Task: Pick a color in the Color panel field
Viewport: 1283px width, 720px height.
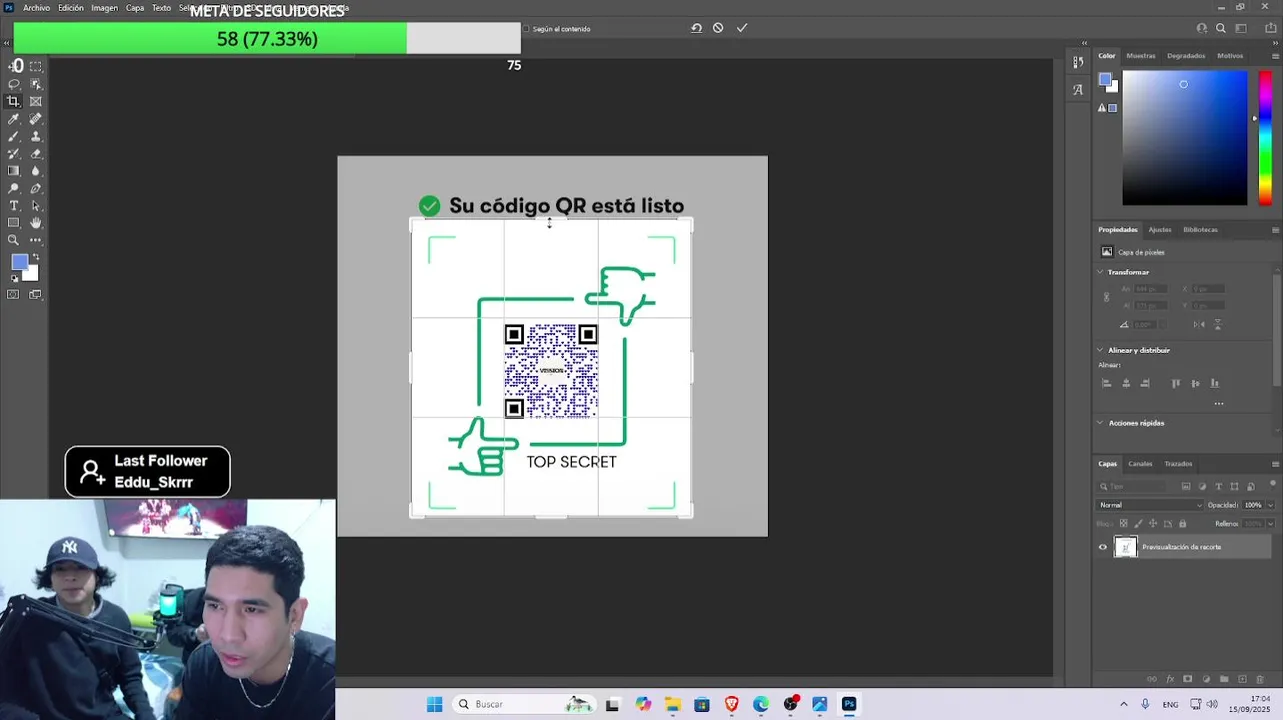Action: (x=1185, y=138)
